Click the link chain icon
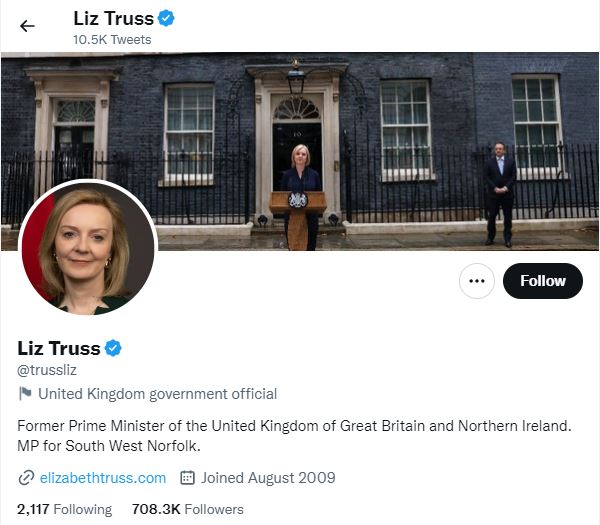600x525 pixels. 26,478
